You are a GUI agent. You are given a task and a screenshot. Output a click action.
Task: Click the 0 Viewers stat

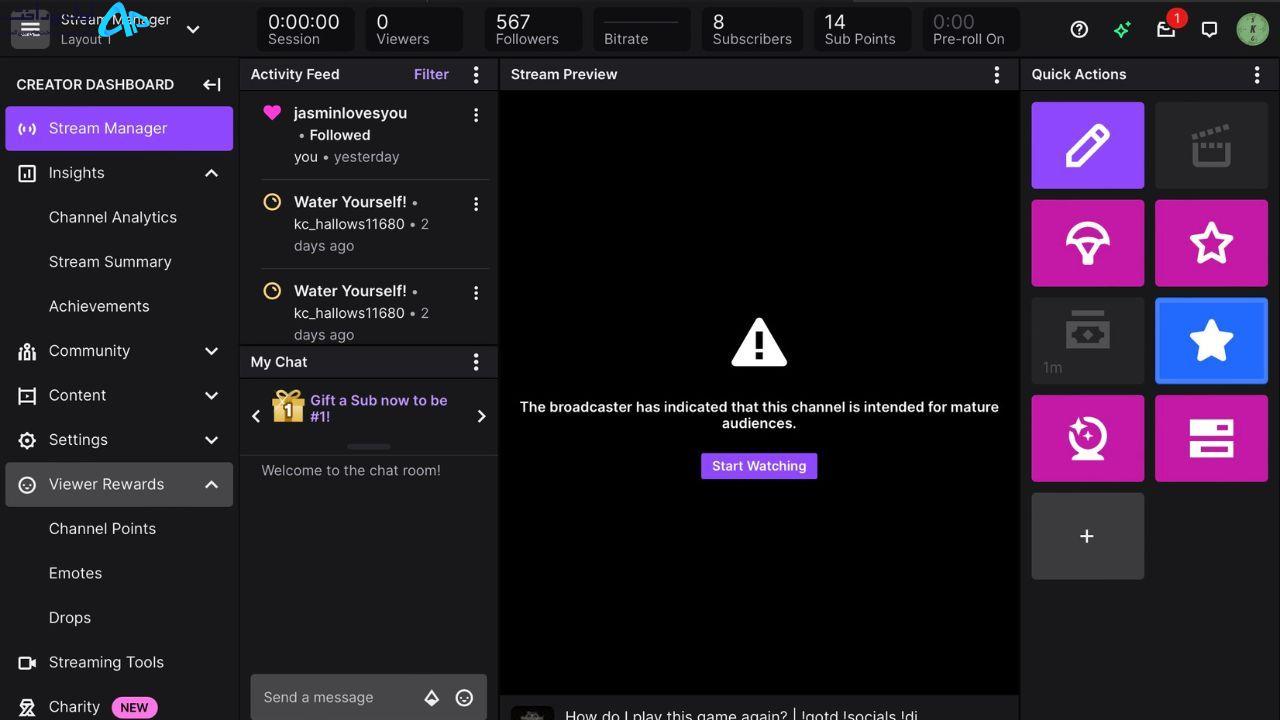click(414, 29)
